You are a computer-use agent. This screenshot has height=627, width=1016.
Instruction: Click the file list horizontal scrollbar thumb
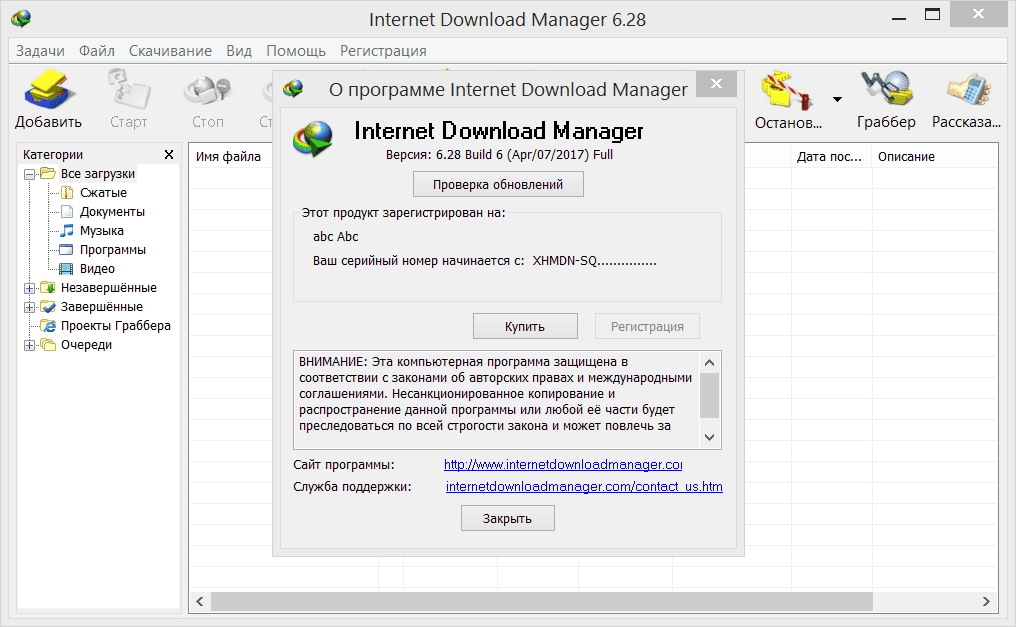(x=542, y=602)
